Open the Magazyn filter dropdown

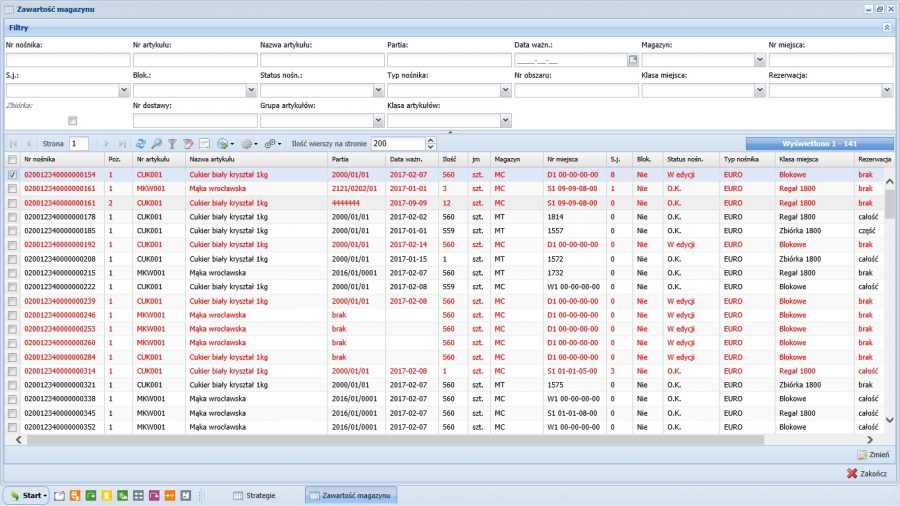(760, 60)
